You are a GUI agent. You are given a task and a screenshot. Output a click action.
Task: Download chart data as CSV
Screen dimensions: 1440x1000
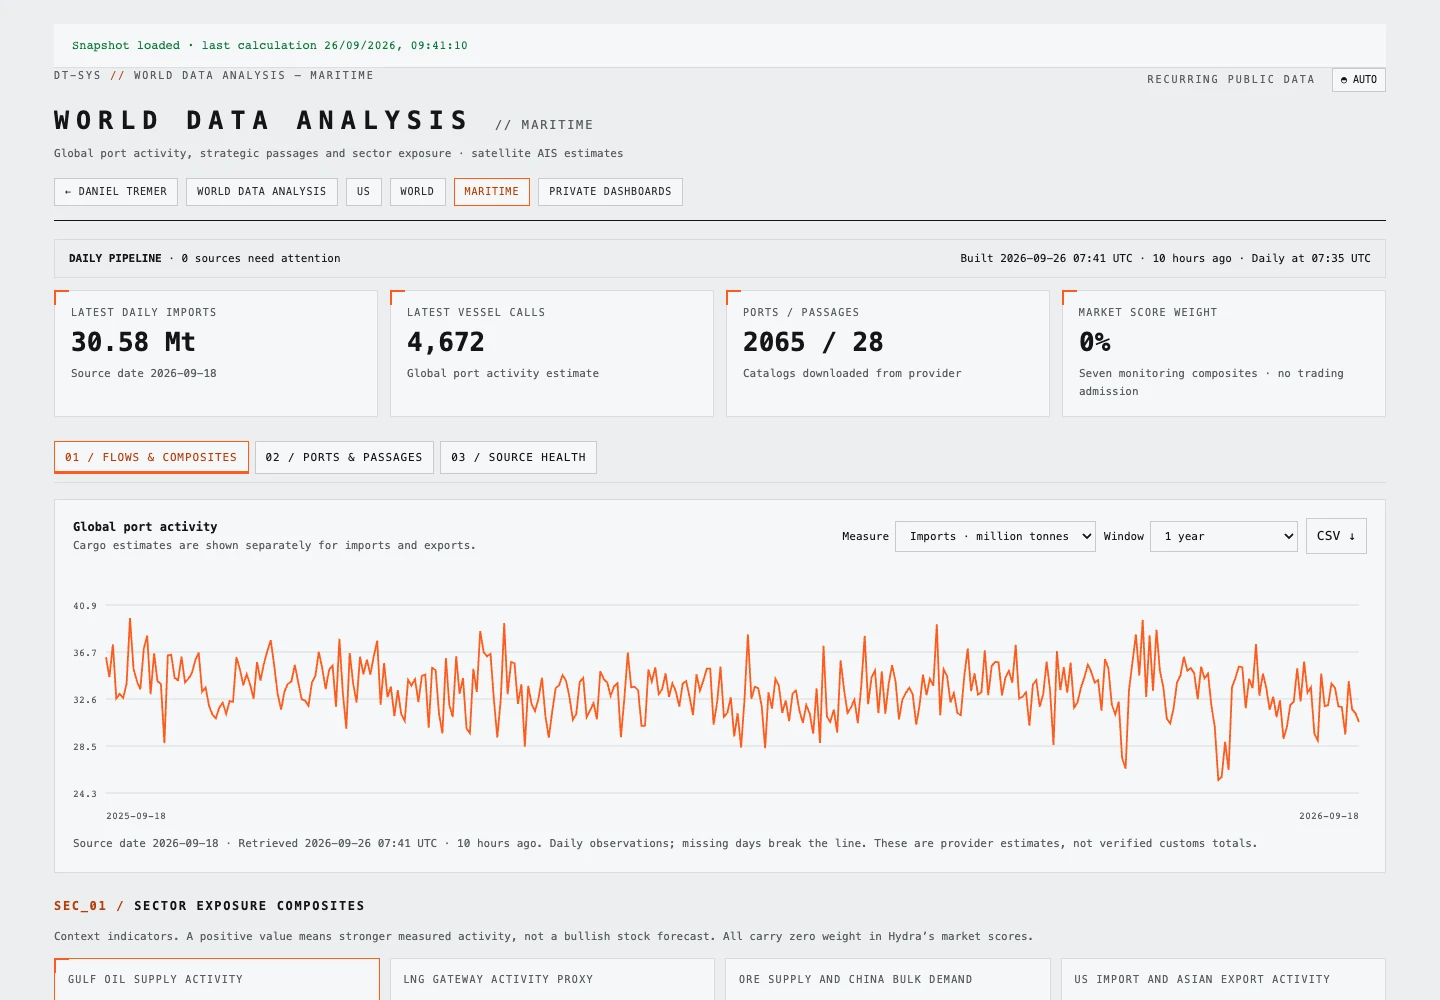coord(1336,537)
